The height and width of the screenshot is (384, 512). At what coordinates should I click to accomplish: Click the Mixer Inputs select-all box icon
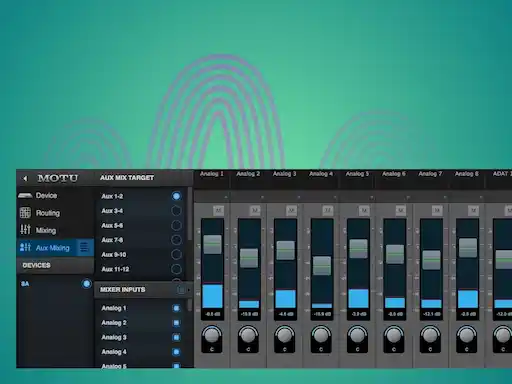click(181, 289)
